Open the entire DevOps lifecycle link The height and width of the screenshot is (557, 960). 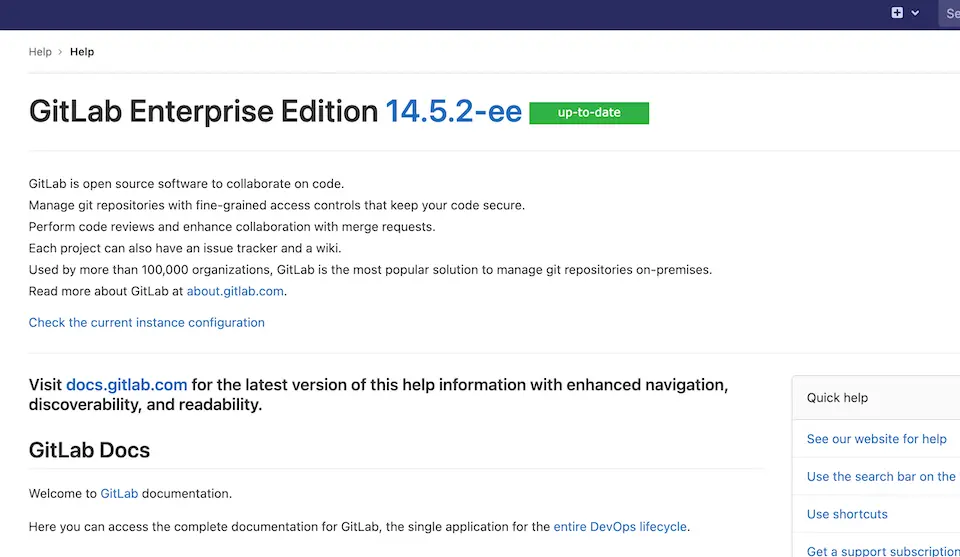(620, 527)
